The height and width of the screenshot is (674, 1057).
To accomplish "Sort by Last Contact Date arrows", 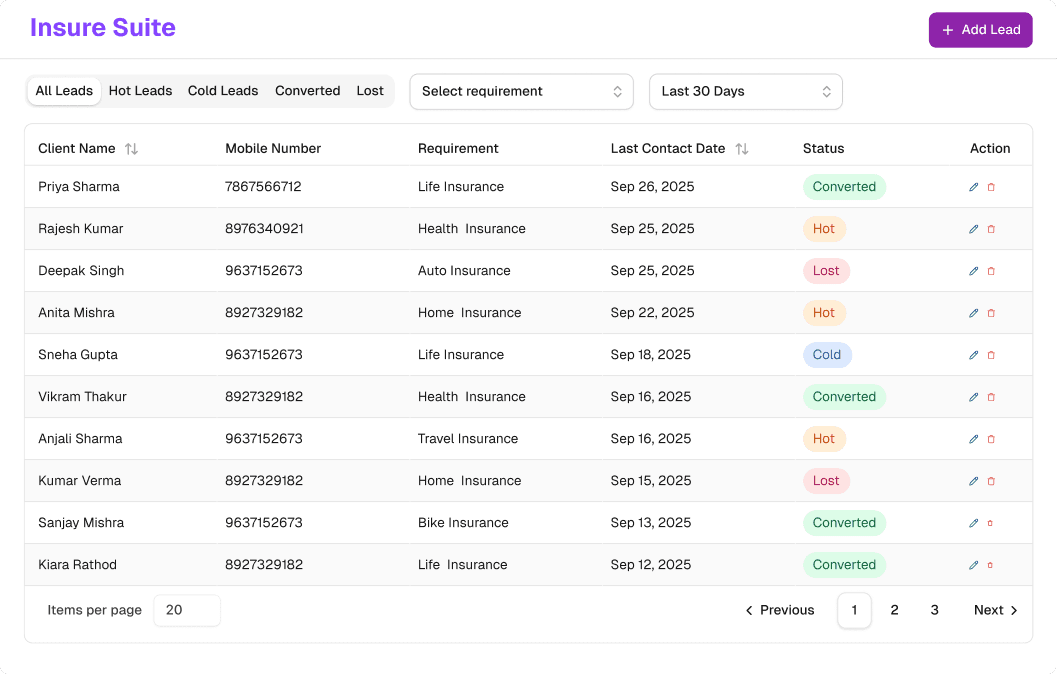I will pyautogui.click(x=742, y=148).
